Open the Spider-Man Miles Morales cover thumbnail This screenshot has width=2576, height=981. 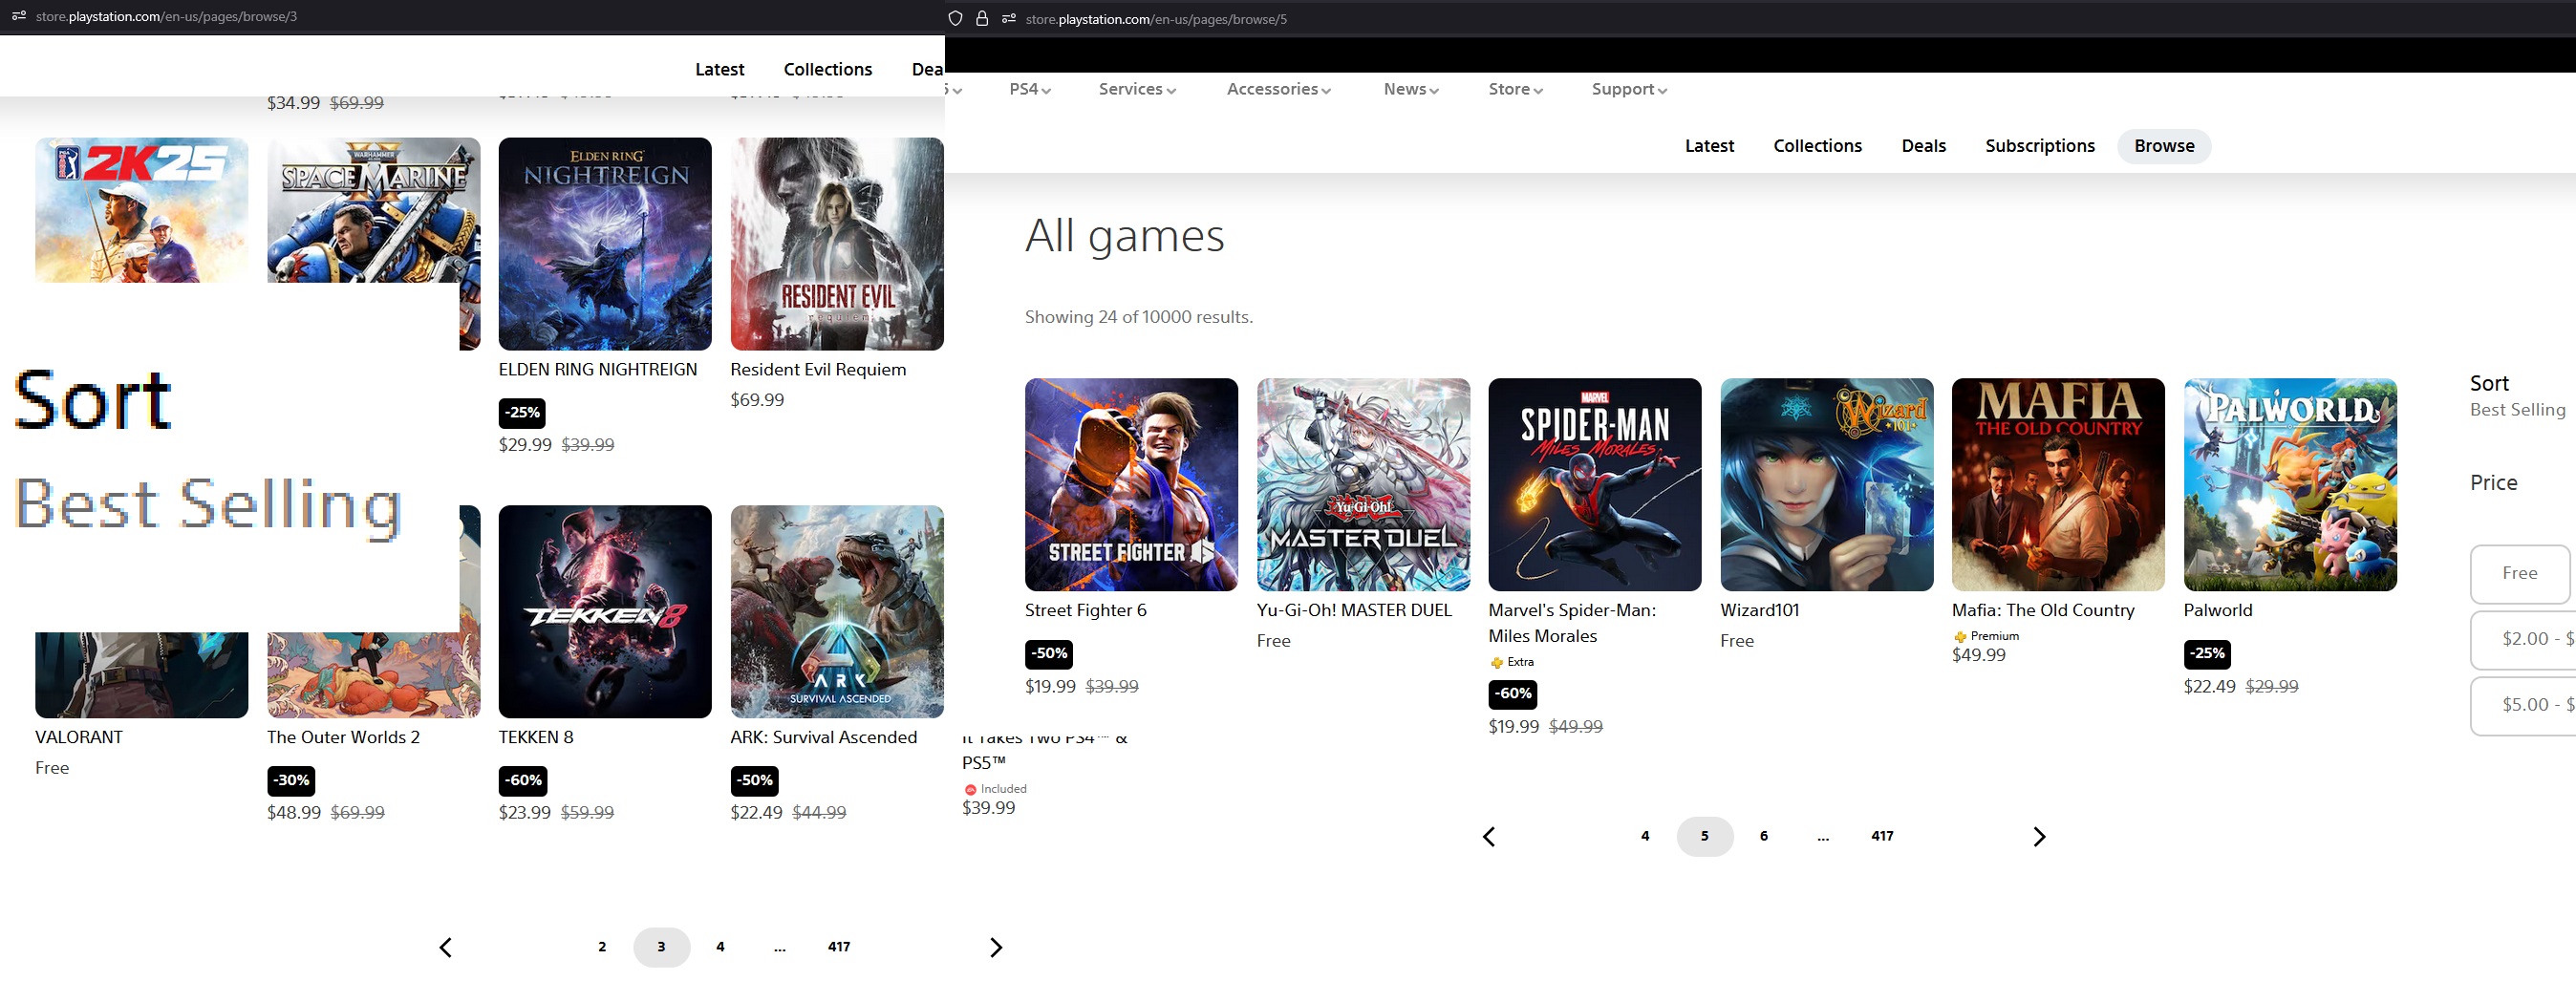pyautogui.click(x=1595, y=484)
